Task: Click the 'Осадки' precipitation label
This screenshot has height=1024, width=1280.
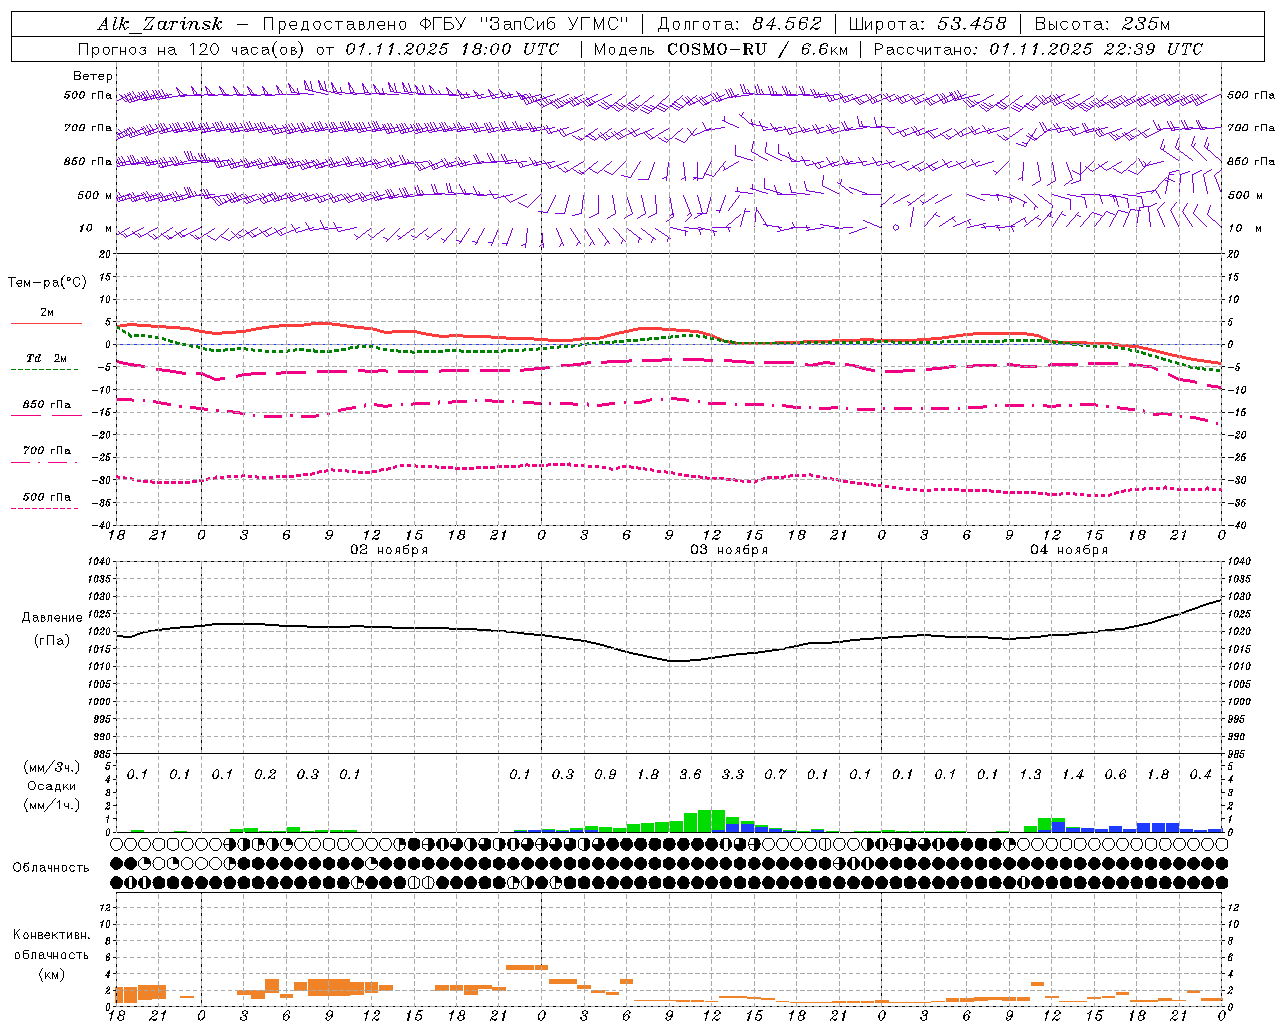Action: [52, 786]
